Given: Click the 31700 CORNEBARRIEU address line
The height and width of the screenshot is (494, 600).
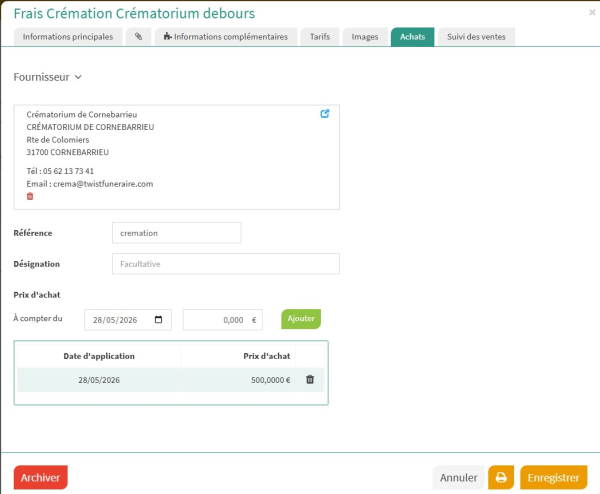Looking at the screenshot, I should (68, 152).
